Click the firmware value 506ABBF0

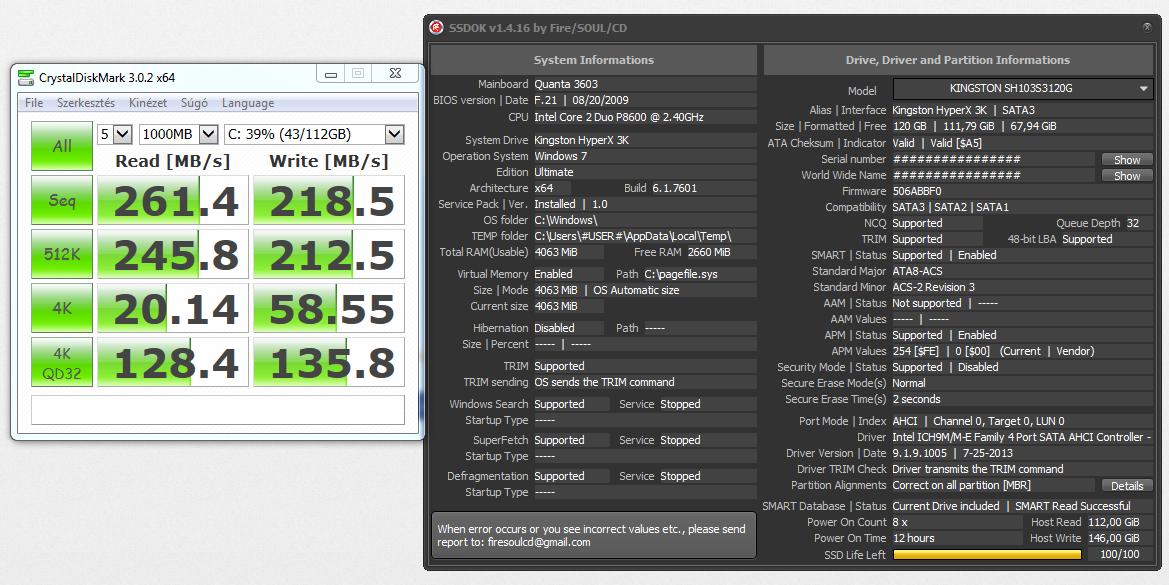[x=916, y=192]
